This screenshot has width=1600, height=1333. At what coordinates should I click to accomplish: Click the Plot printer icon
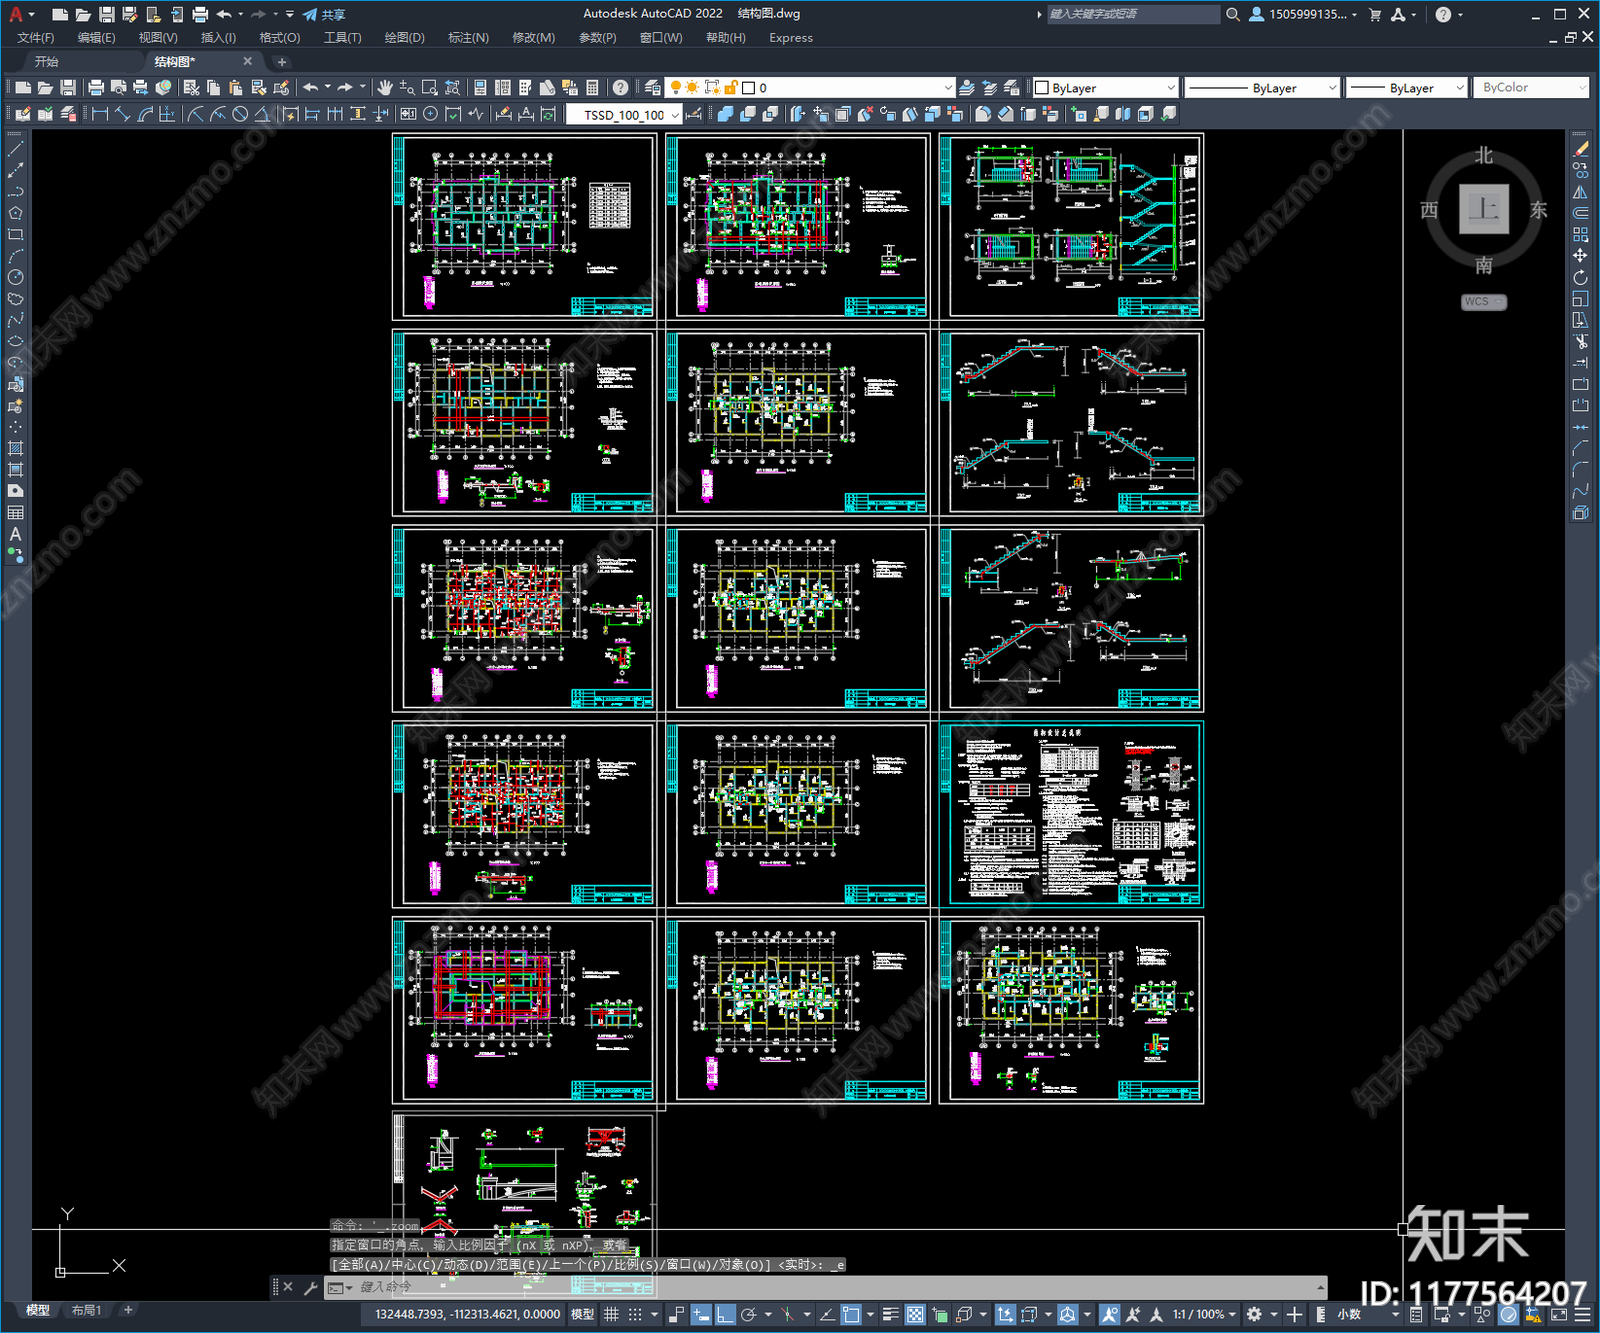(96, 88)
